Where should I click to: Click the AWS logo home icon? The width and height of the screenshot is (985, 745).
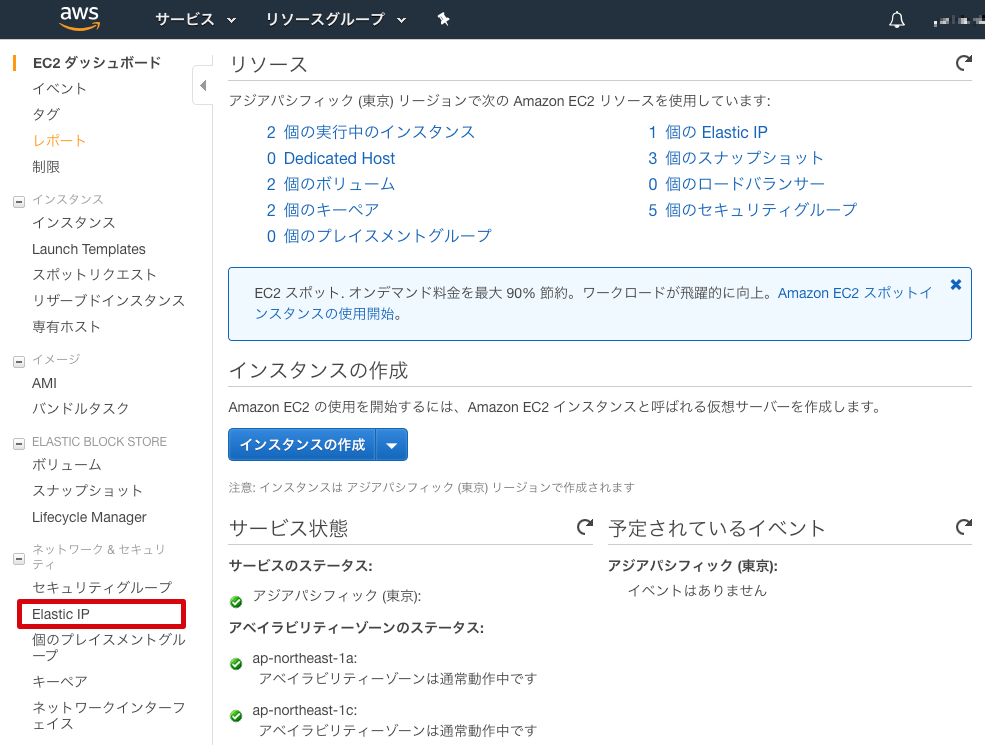coord(80,19)
